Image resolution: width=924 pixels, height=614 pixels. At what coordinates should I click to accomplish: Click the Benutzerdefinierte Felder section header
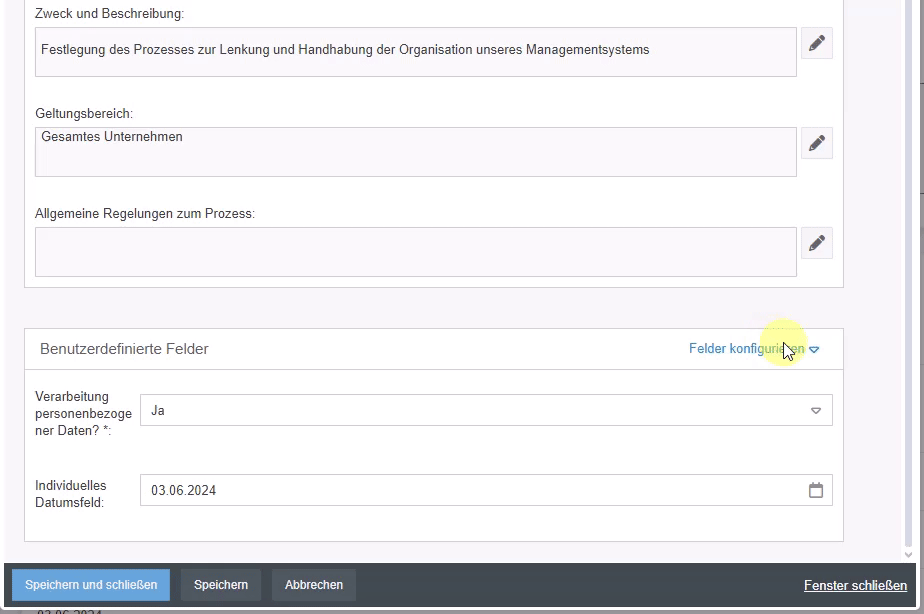124,349
